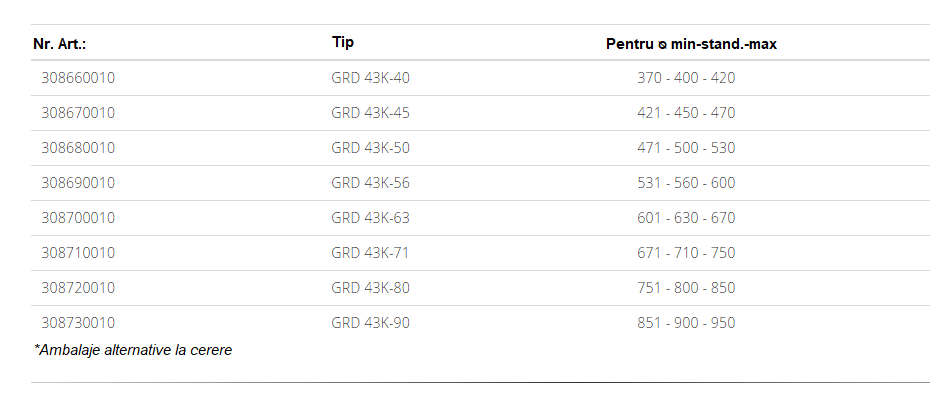Select article number 308660010
Screen dimensions: 930x400
click(78, 78)
